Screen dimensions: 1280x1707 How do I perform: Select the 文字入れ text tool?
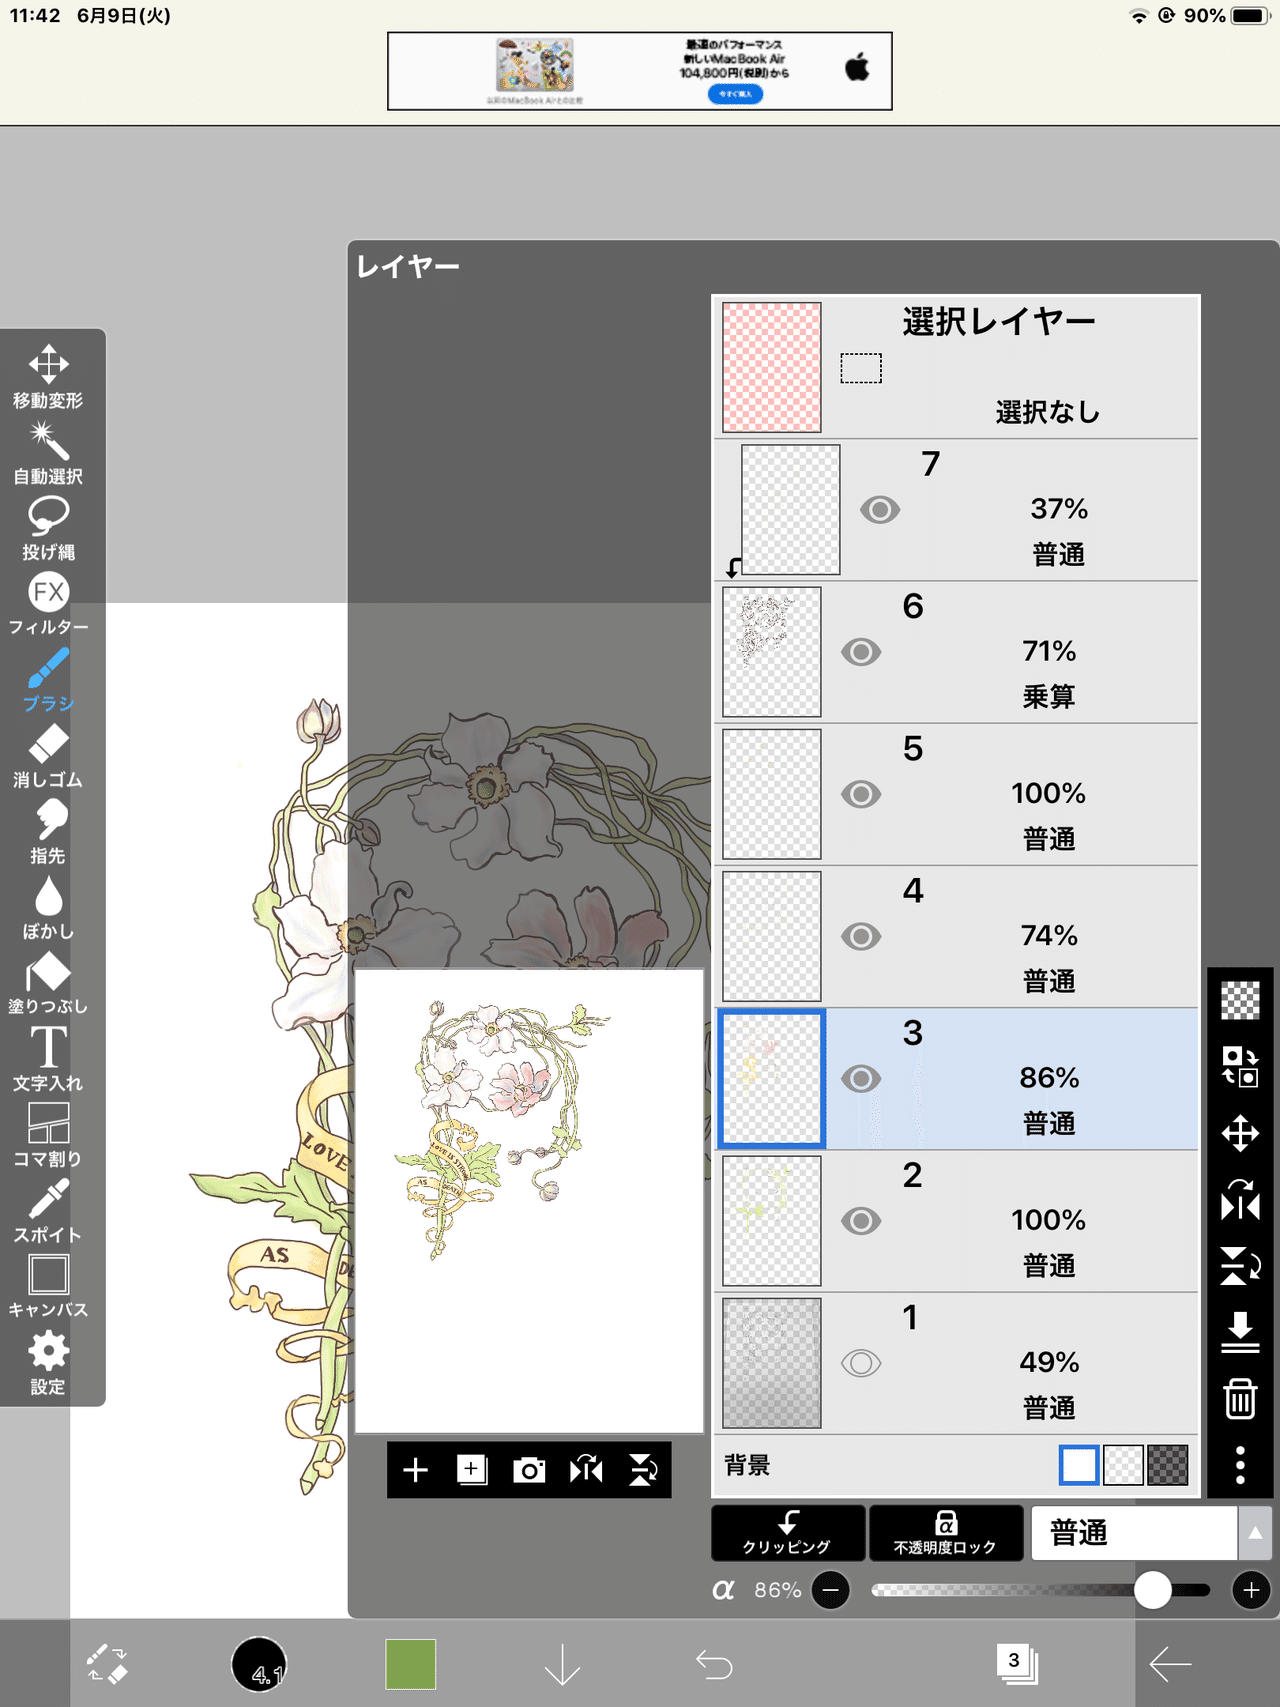point(48,1059)
